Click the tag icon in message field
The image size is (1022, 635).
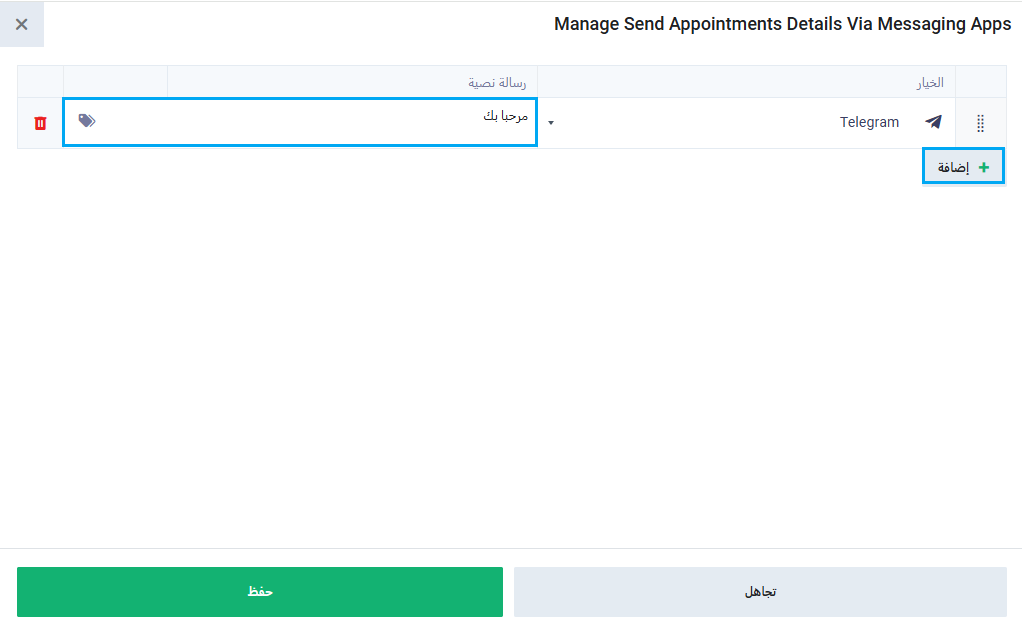[87, 120]
